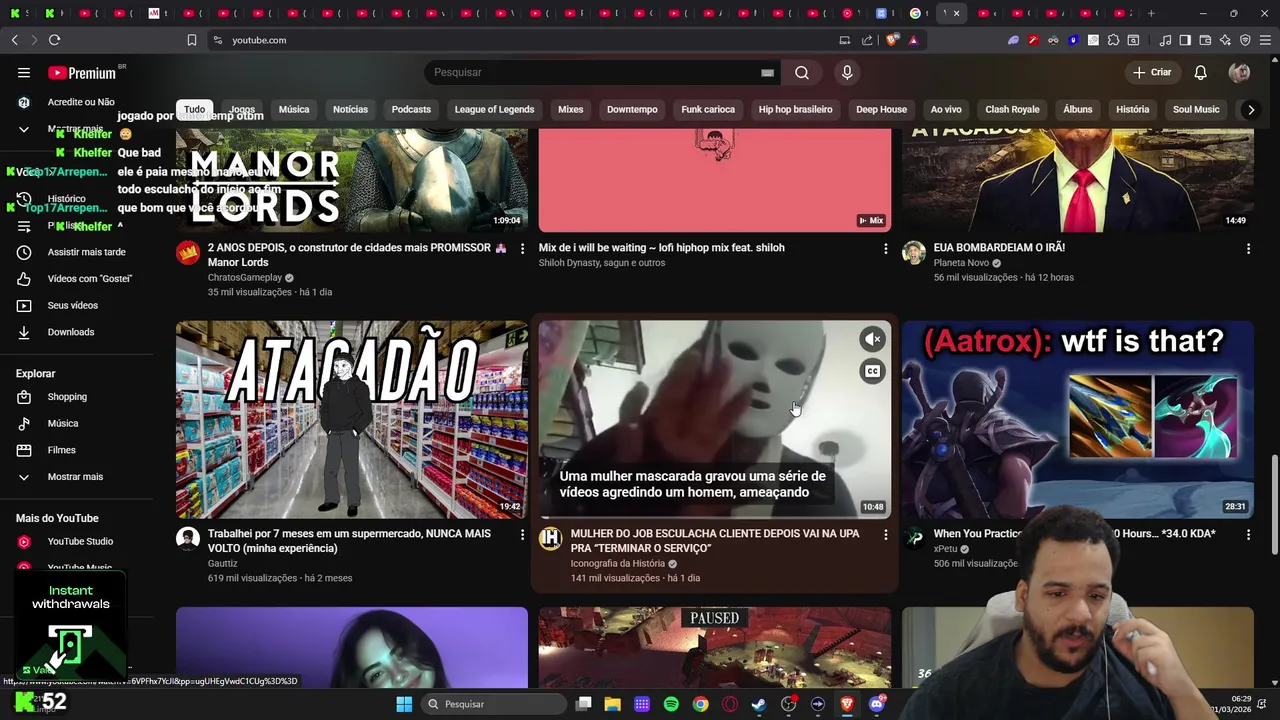Open Música in Explorar section
Image resolution: width=1280 pixels, height=720 pixels.
(77, 424)
